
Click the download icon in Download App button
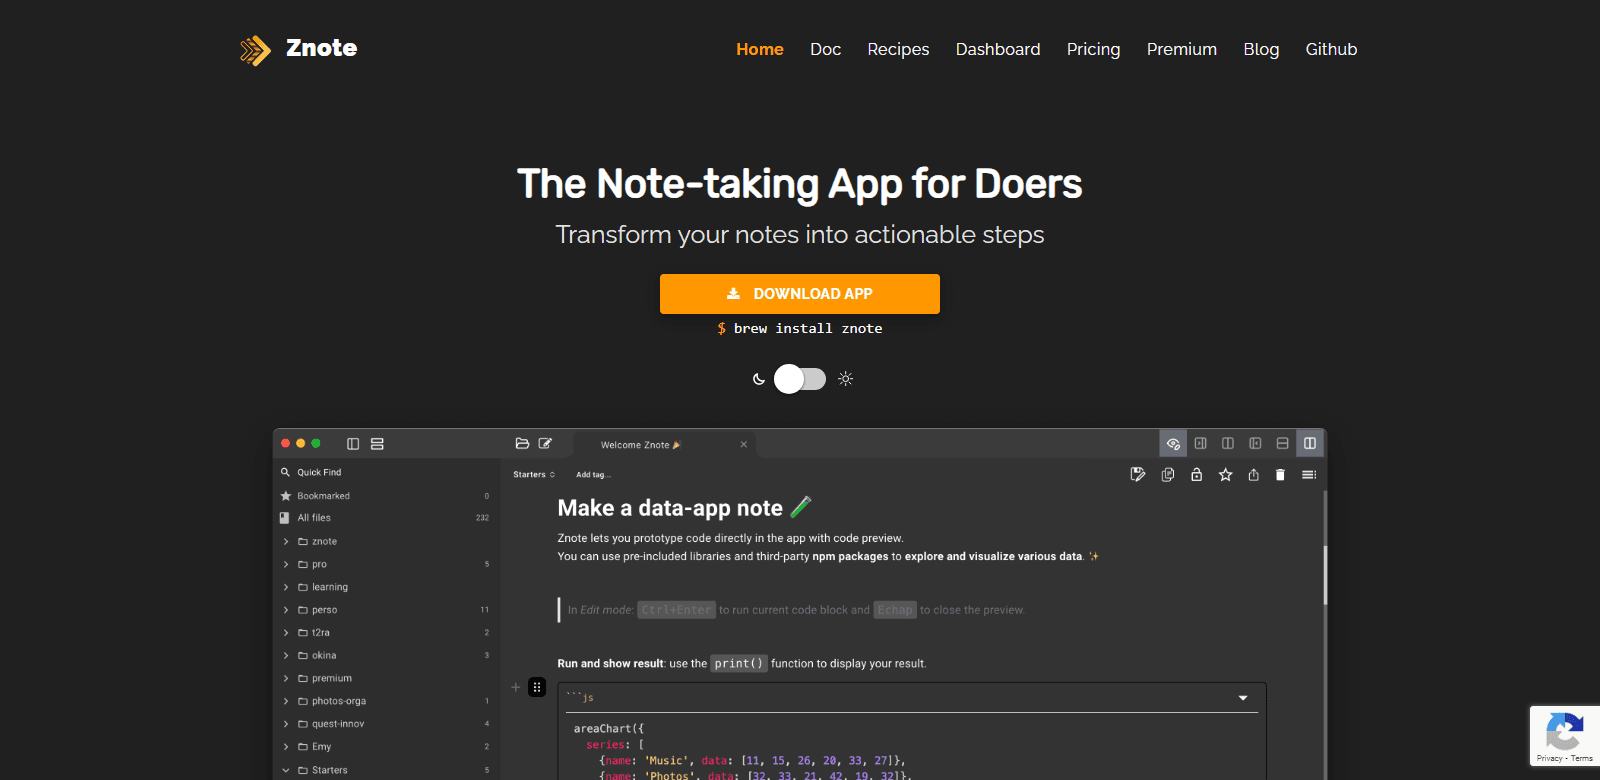733,293
